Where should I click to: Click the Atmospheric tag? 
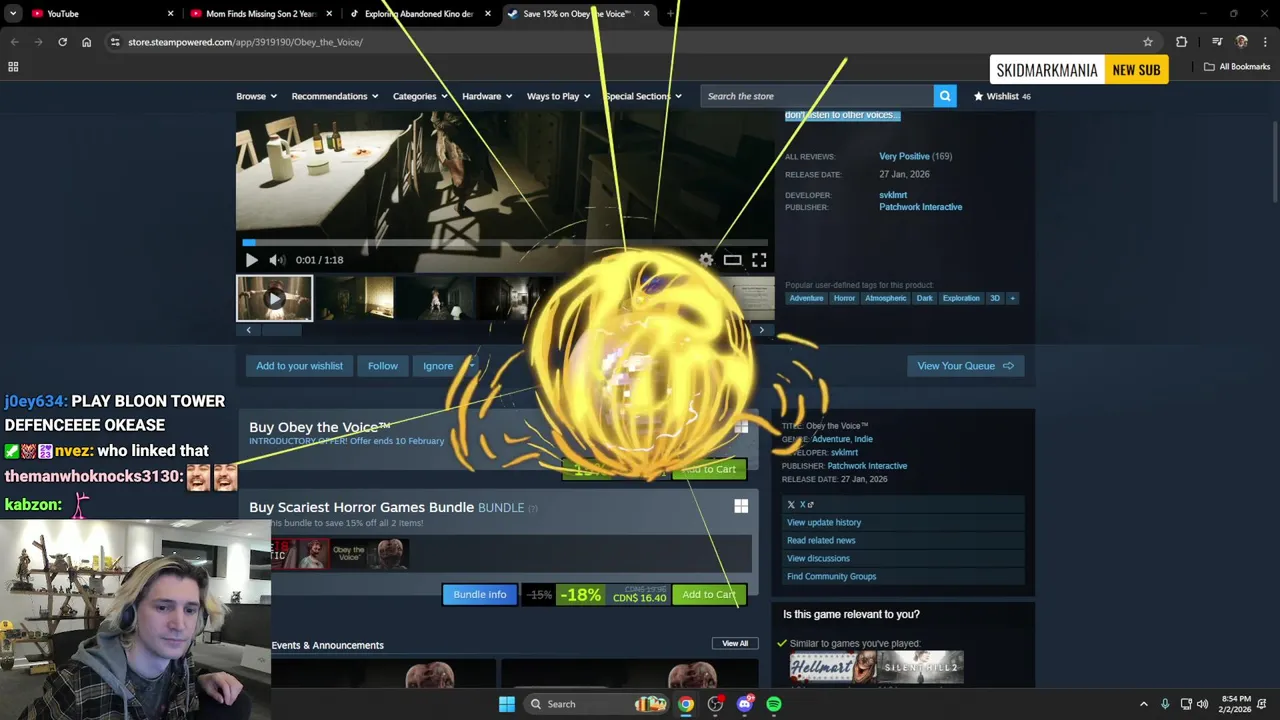pyautogui.click(x=885, y=298)
